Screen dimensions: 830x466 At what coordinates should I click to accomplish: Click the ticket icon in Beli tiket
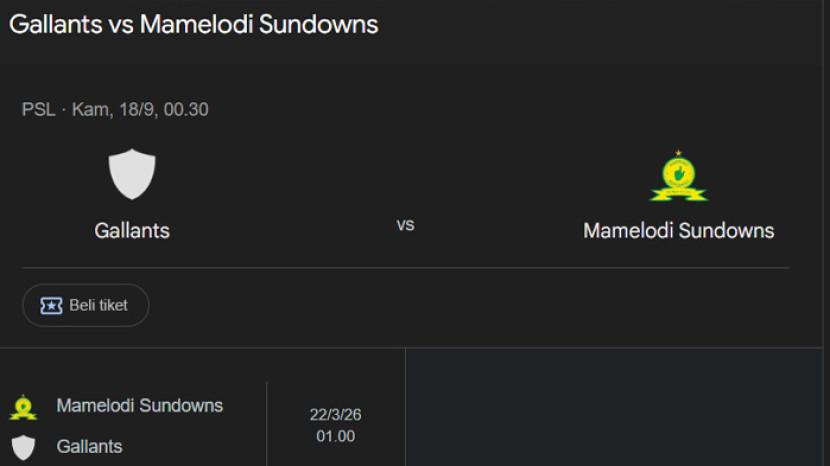(51, 306)
